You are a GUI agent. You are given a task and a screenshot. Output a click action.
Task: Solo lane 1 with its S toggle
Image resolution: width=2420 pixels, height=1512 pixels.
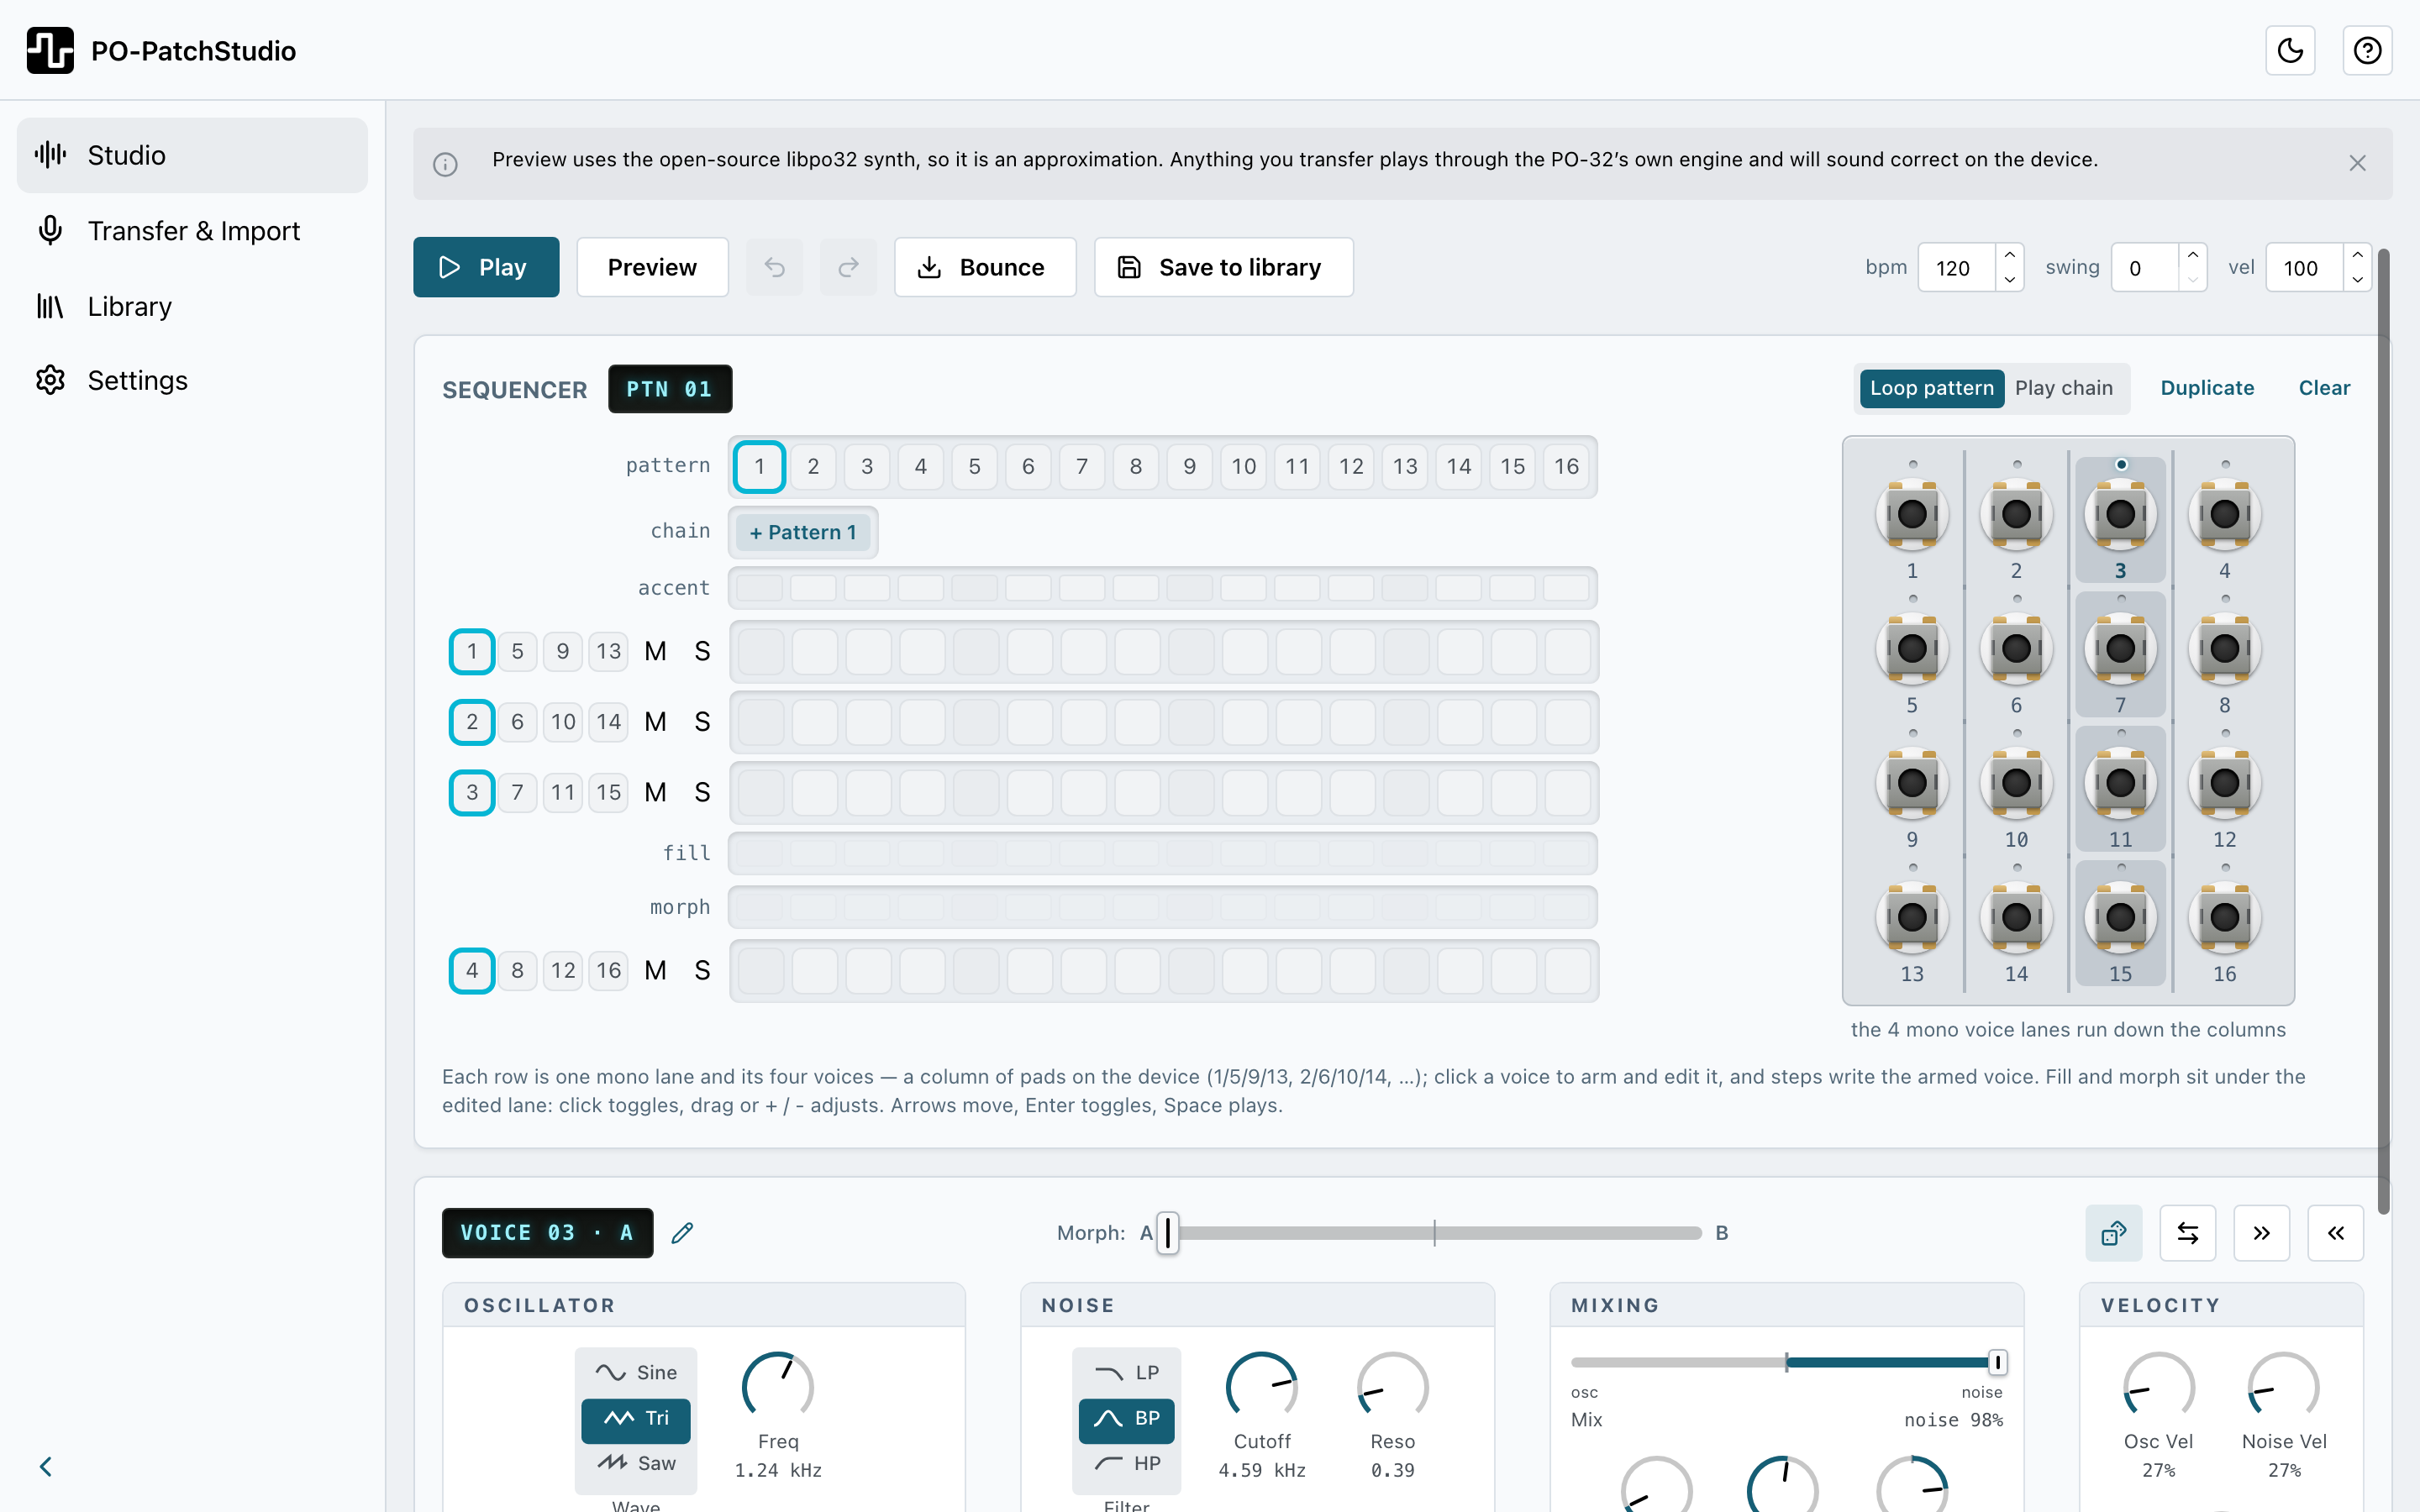pos(702,651)
